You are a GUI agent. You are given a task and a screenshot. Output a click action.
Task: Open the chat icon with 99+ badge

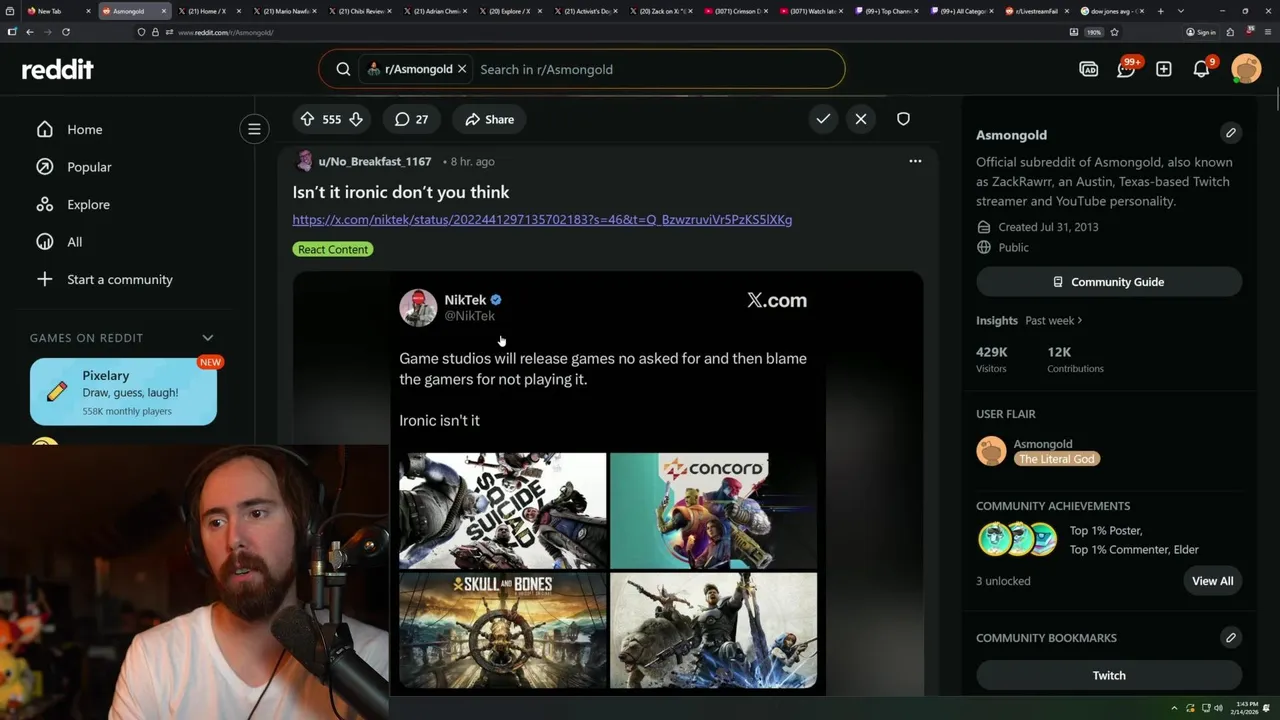[1126, 69]
